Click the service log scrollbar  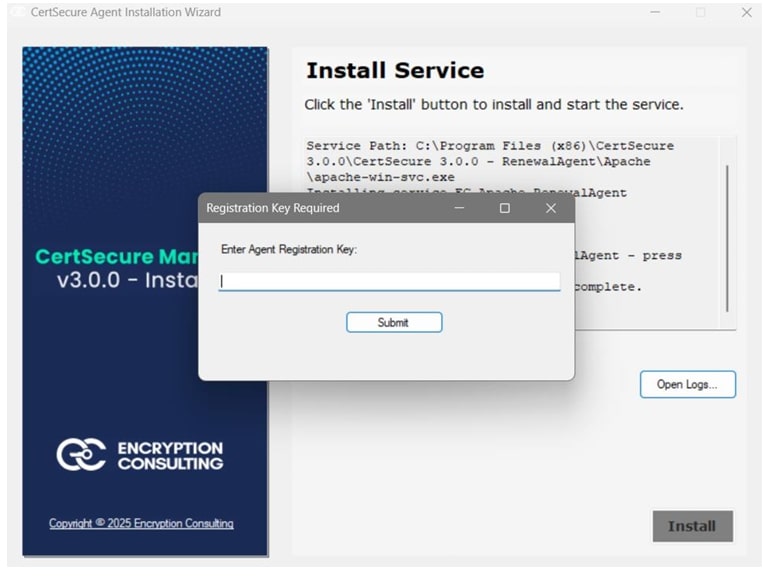[x=727, y=238]
